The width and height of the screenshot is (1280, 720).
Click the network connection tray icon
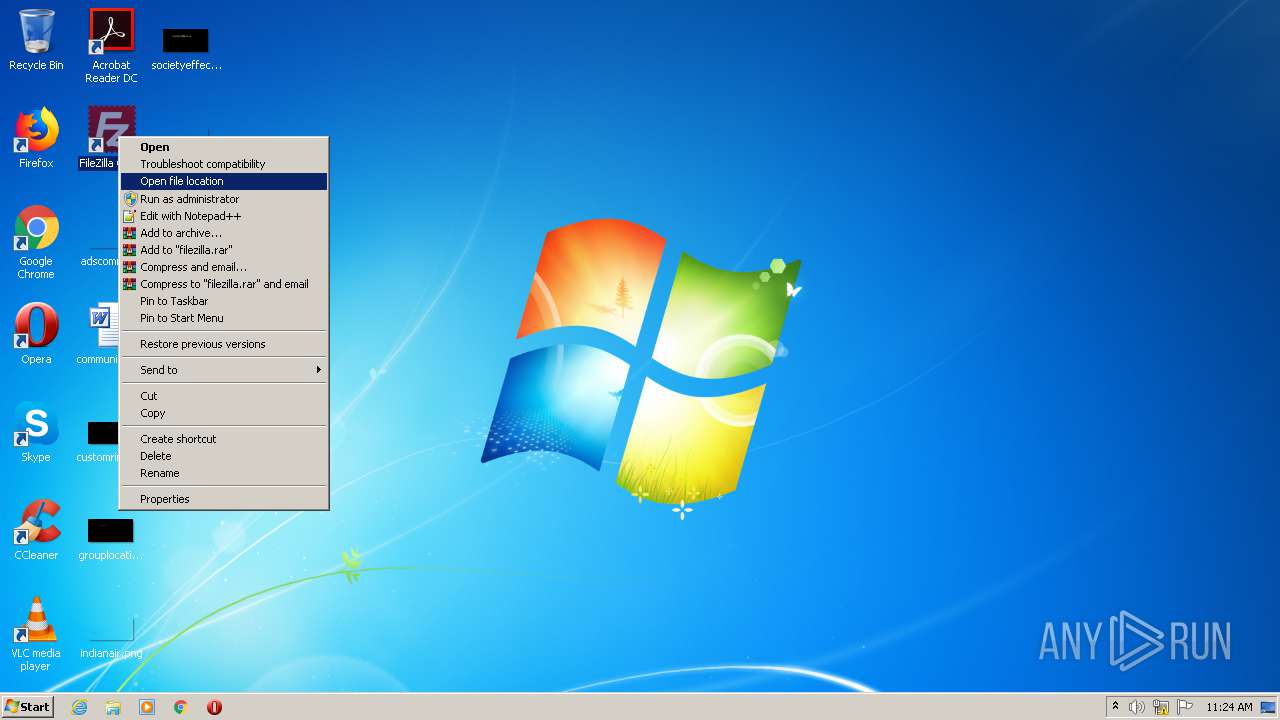(1161, 707)
